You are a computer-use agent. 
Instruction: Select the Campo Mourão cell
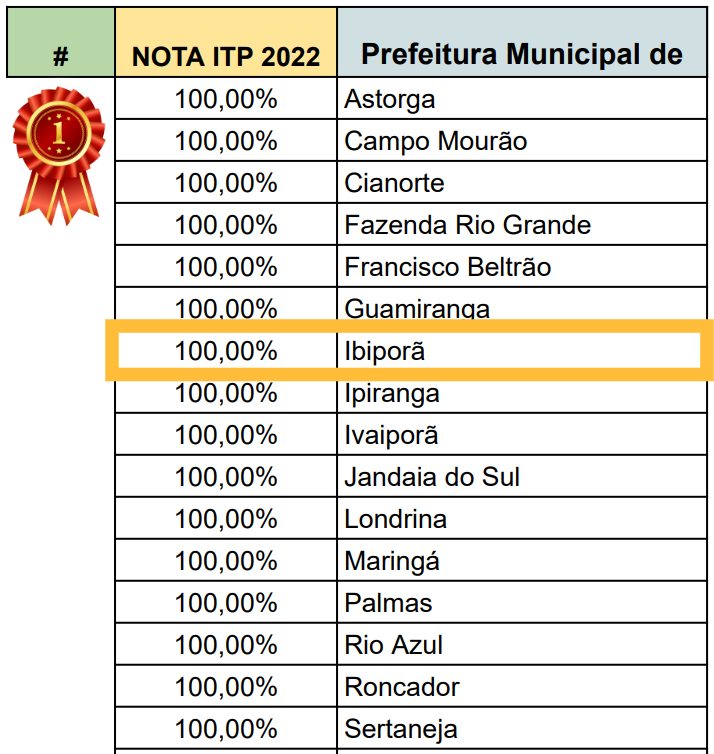coord(522,141)
